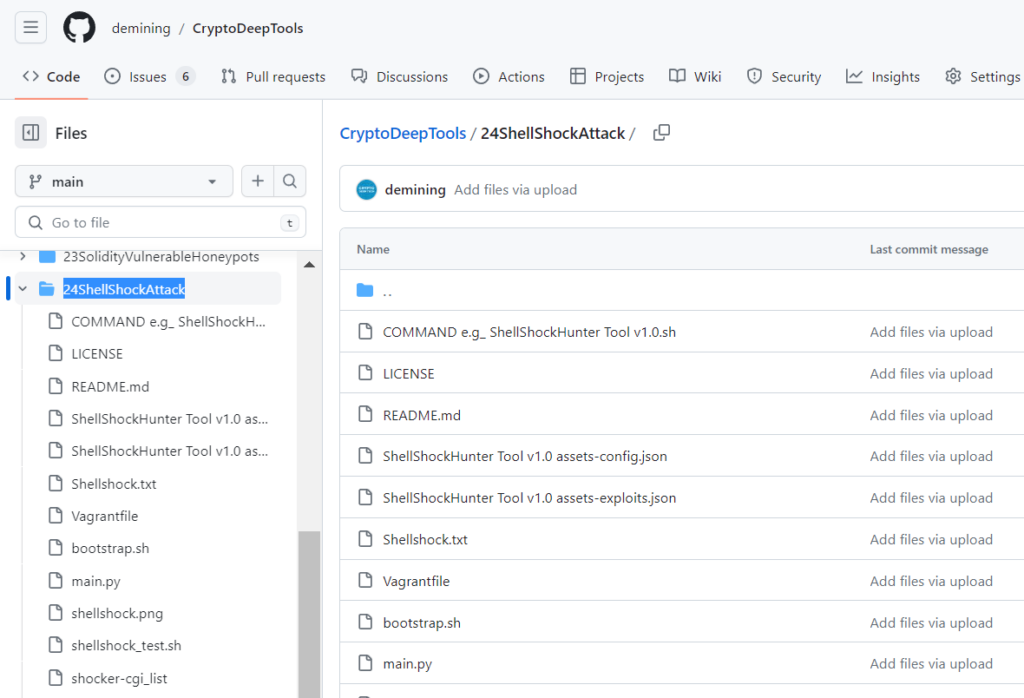
Task: Open commit message for LICENSE row
Action: point(931,373)
